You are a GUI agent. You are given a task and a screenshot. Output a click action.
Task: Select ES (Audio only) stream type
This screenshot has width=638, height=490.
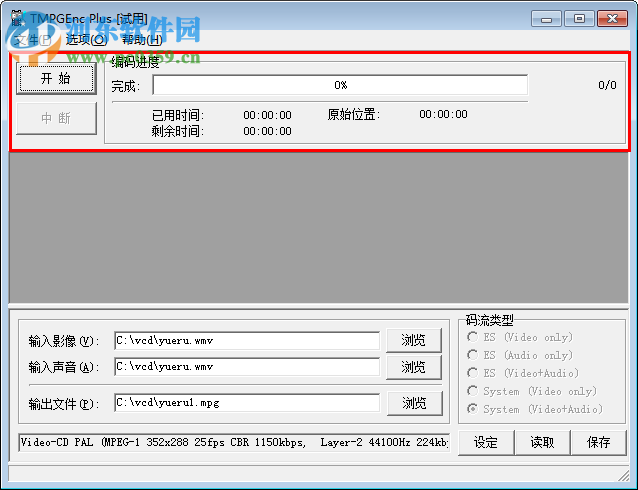pyautogui.click(x=520, y=355)
